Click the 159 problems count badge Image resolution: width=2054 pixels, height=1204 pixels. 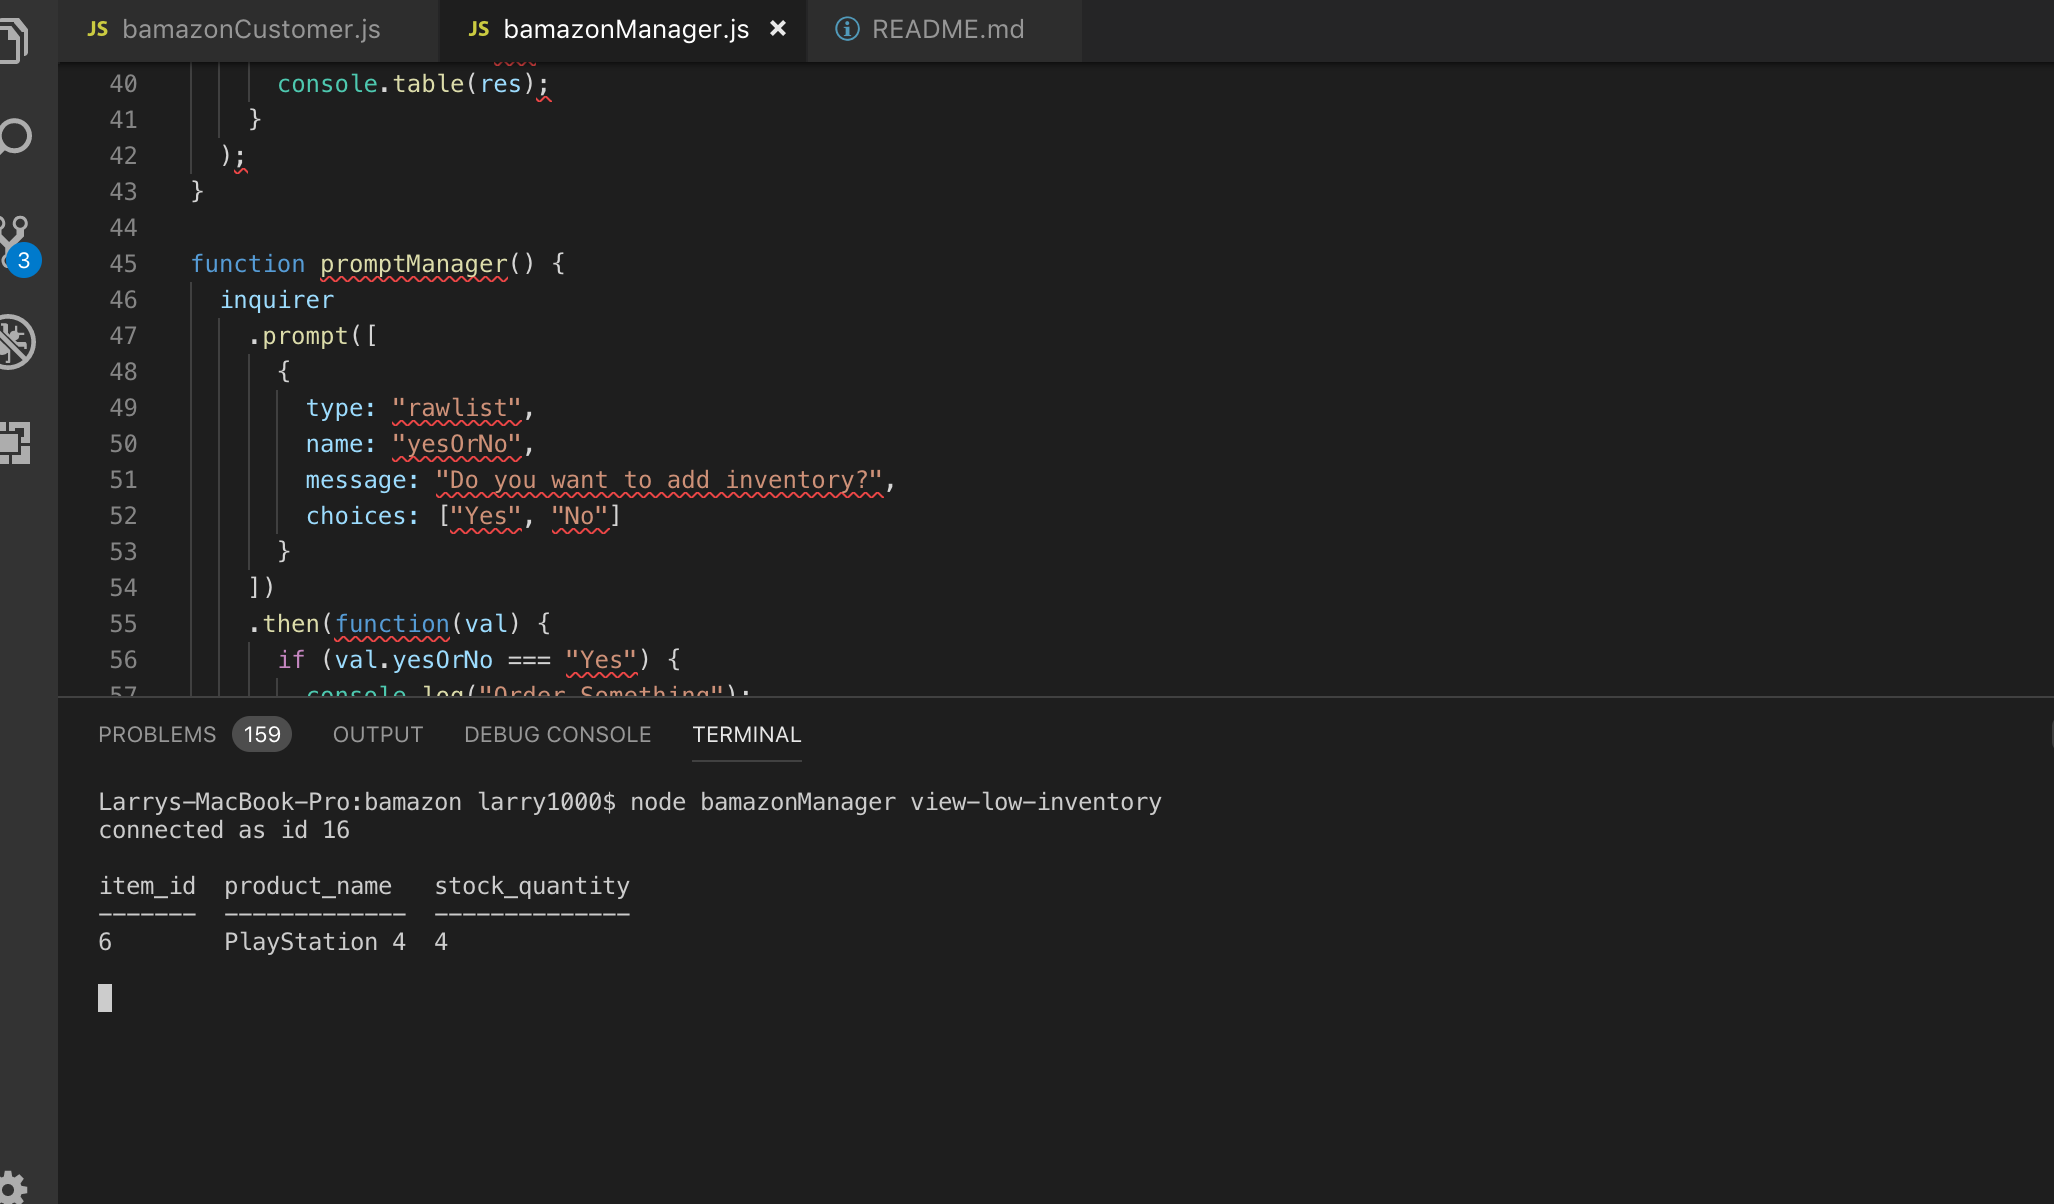[262, 735]
